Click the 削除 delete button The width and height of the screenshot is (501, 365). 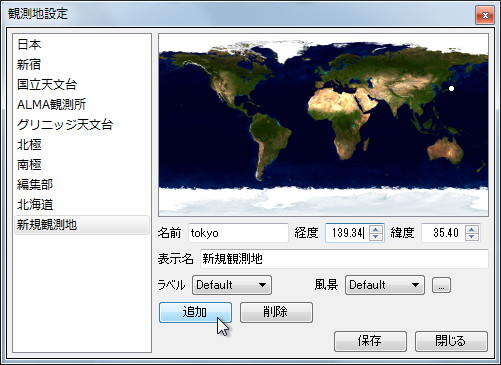coord(276,312)
